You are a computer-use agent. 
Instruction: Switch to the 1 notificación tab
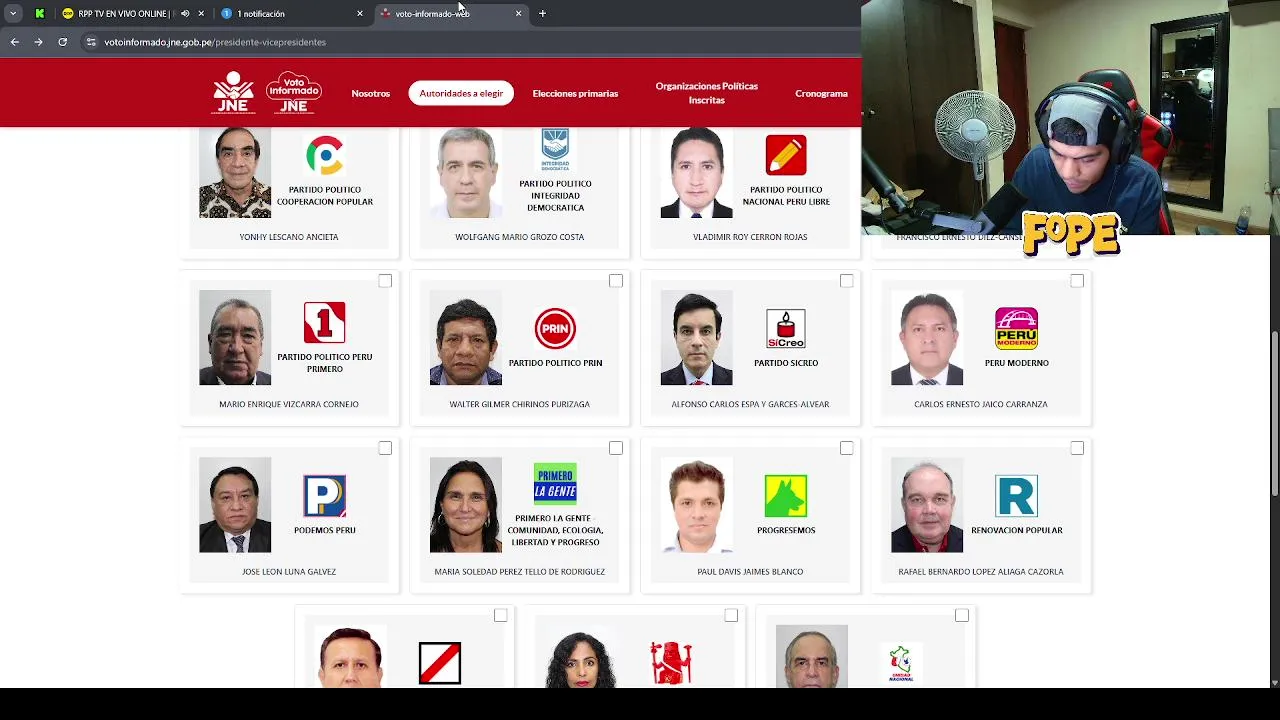(x=292, y=14)
